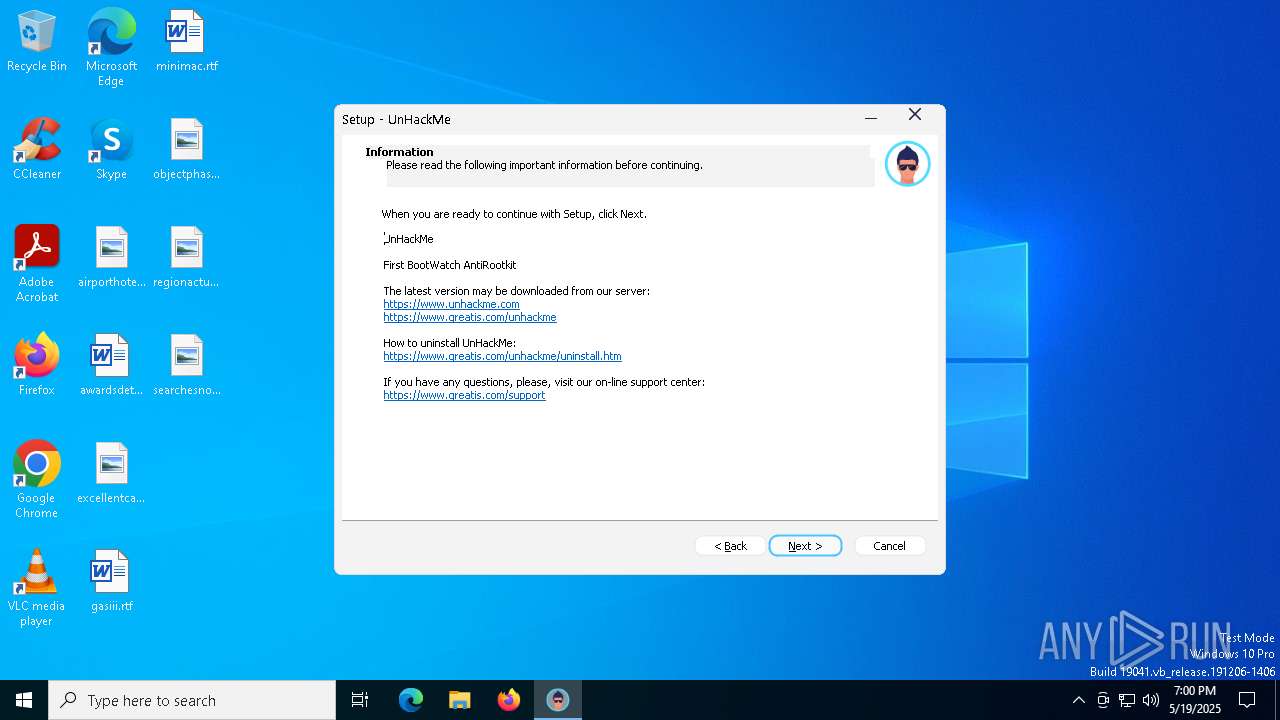Screen dimensions: 1280x720
Task: Open the https://www.unhackme.com link
Action: tap(451, 304)
